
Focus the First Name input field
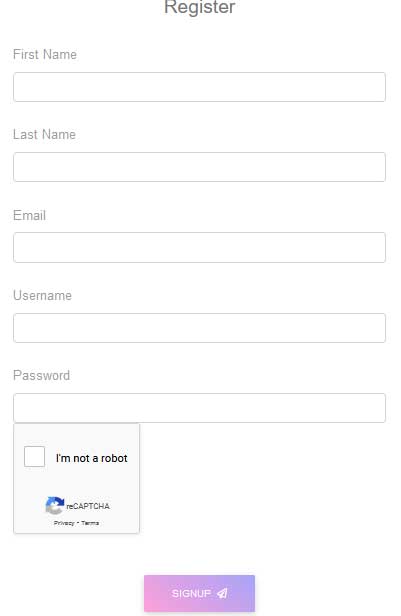[200, 87]
